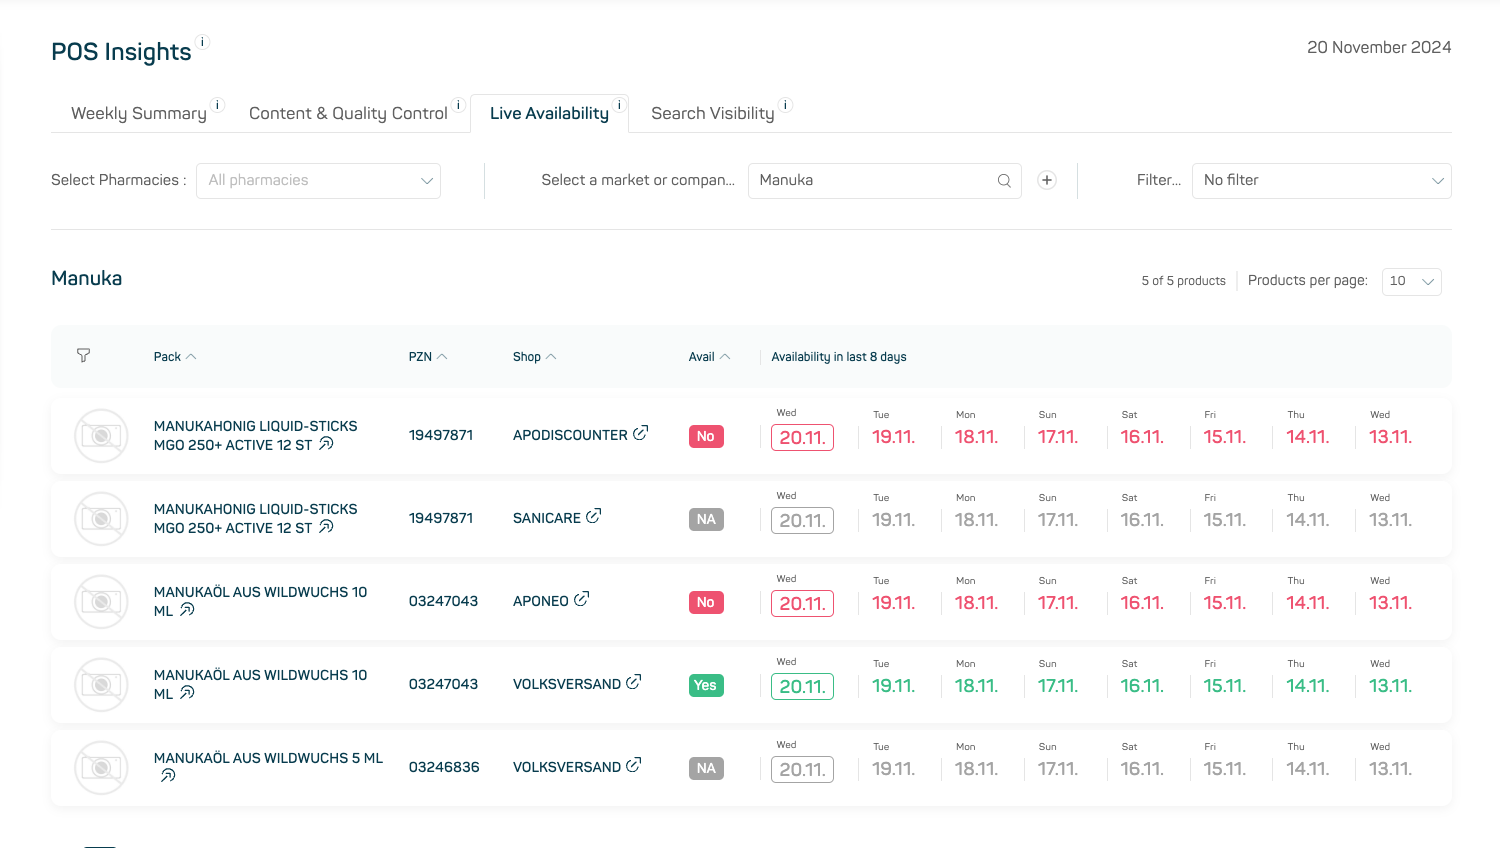This screenshot has height=848, width=1500.
Task: Sort table by Avail column
Action: coord(709,357)
